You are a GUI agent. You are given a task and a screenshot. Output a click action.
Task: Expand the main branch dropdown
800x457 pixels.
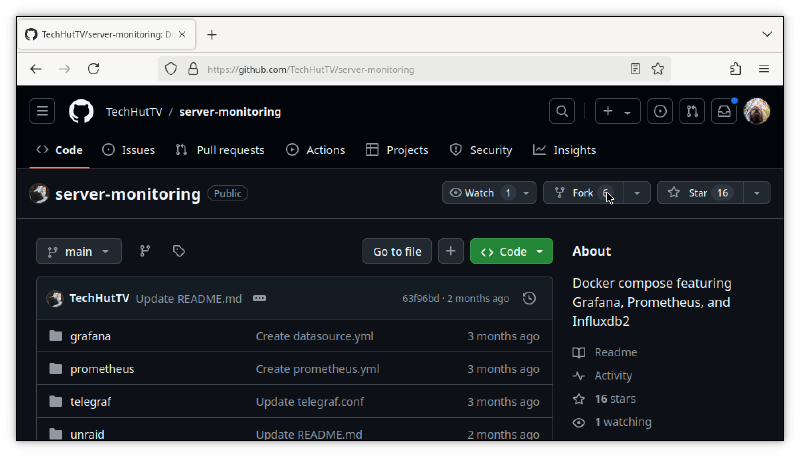click(79, 252)
